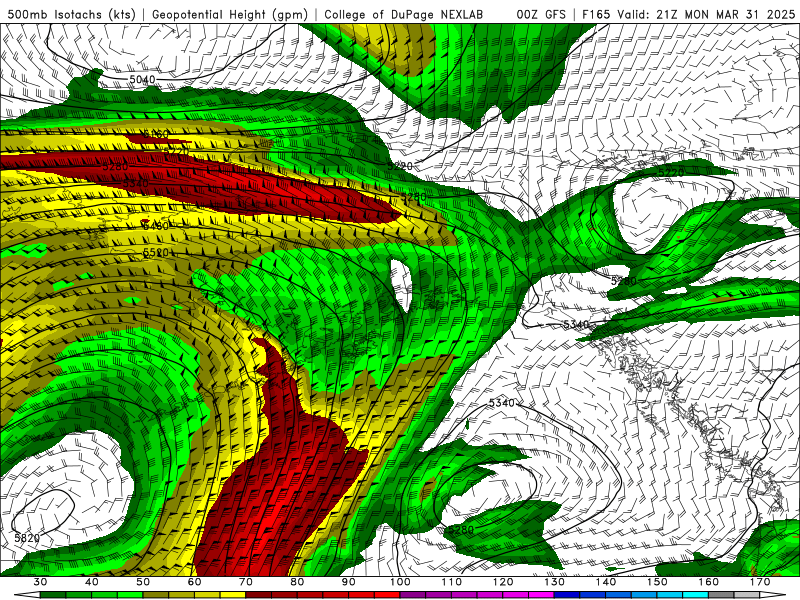This screenshot has width=800, height=600.
Task: Click the bright red colorbar swatch left of 100
Action: 388,595
